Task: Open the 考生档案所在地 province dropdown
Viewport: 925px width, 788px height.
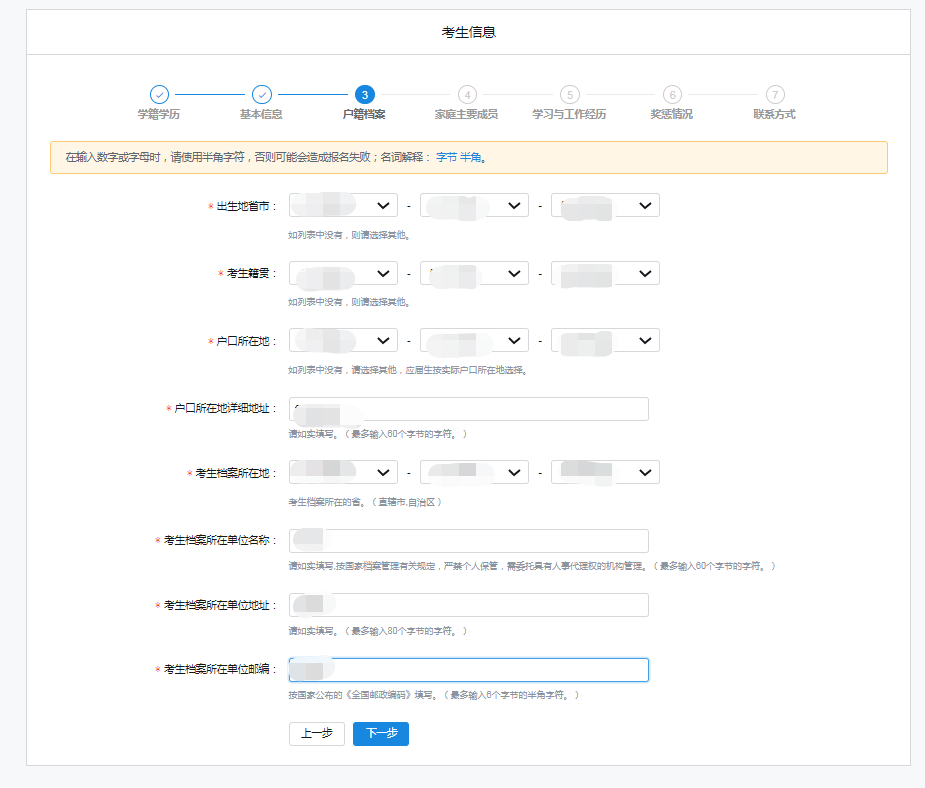Action: 343,472
